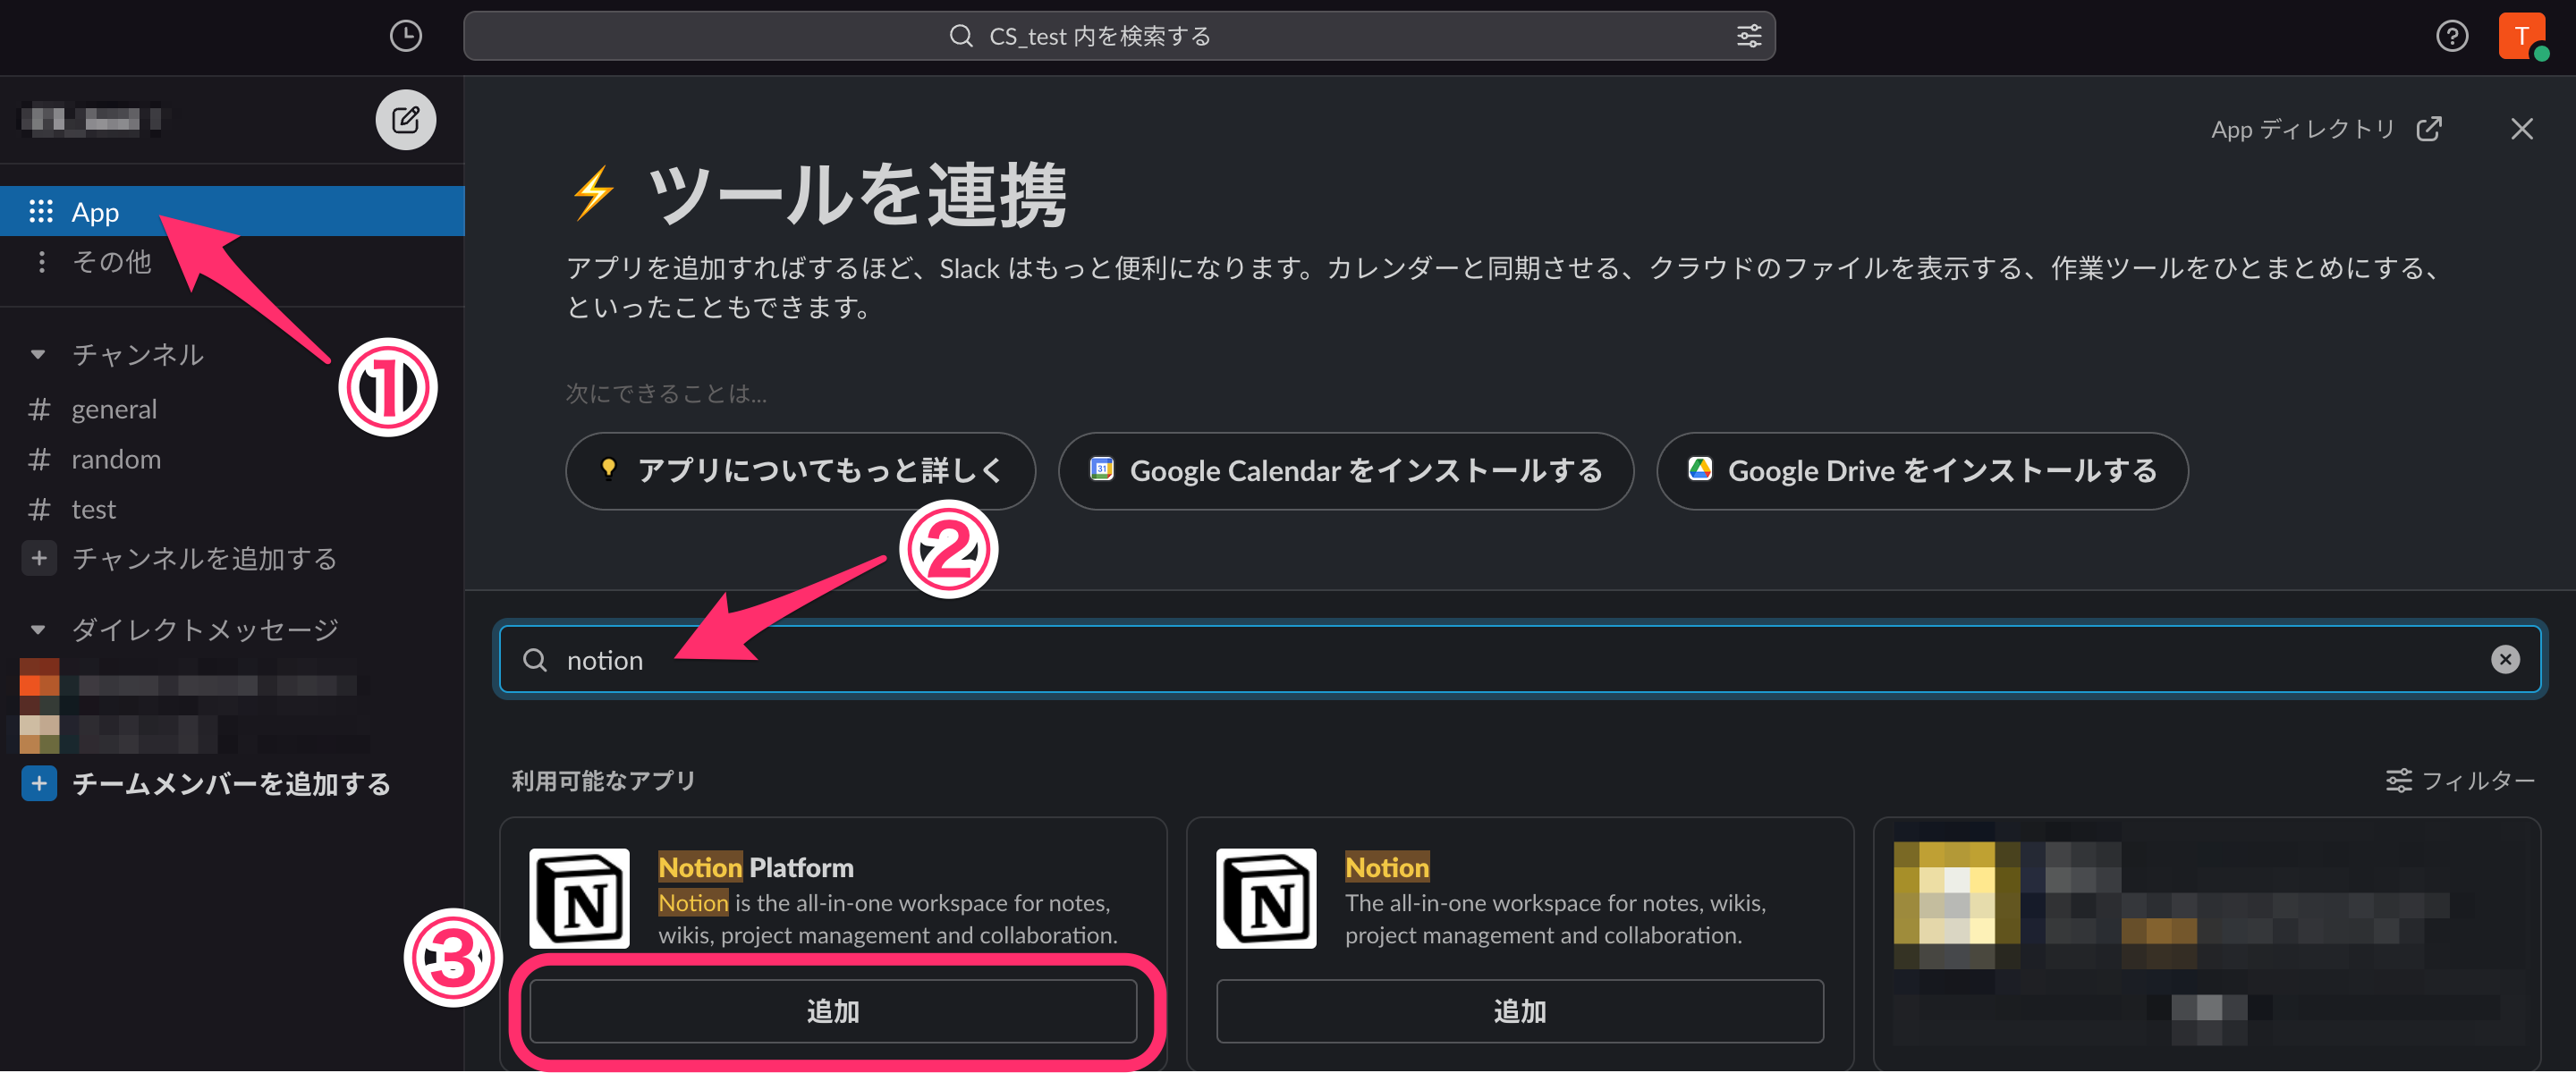Open the test channel
2576x1073 pixels.
[x=232, y=509]
